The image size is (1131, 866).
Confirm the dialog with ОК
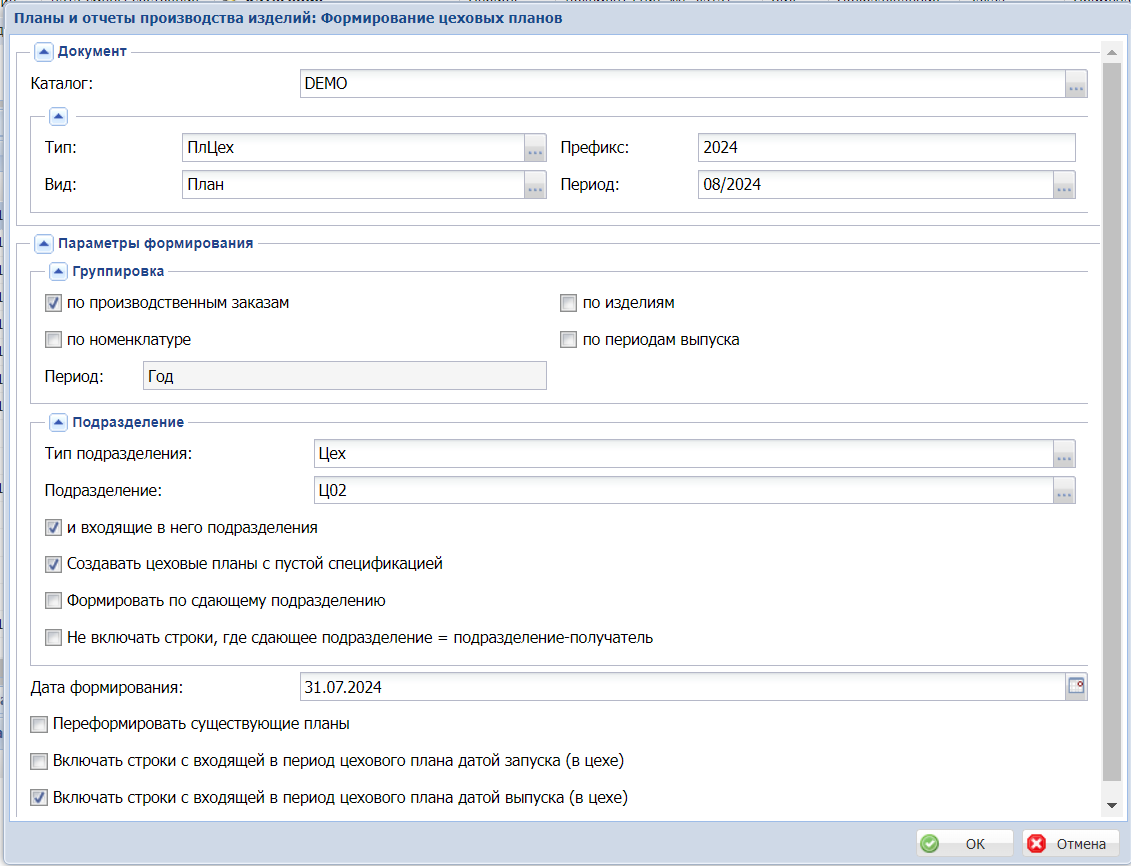(x=964, y=844)
